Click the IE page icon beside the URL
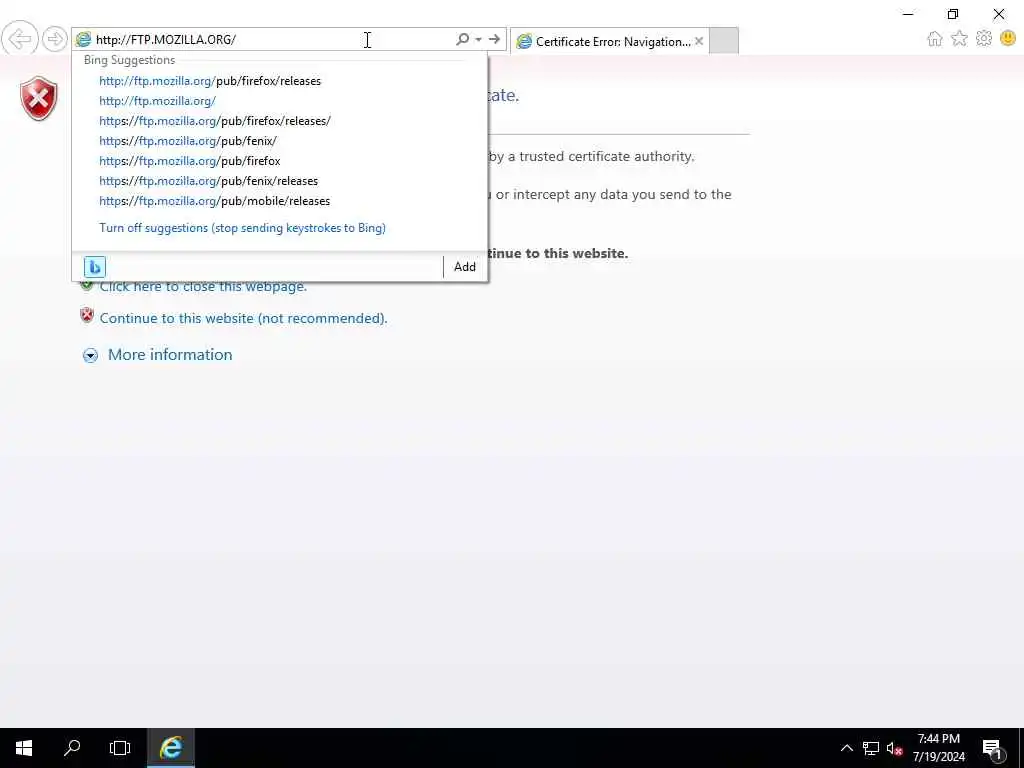This screenshot has width=1024, height=768. [83, 39]
